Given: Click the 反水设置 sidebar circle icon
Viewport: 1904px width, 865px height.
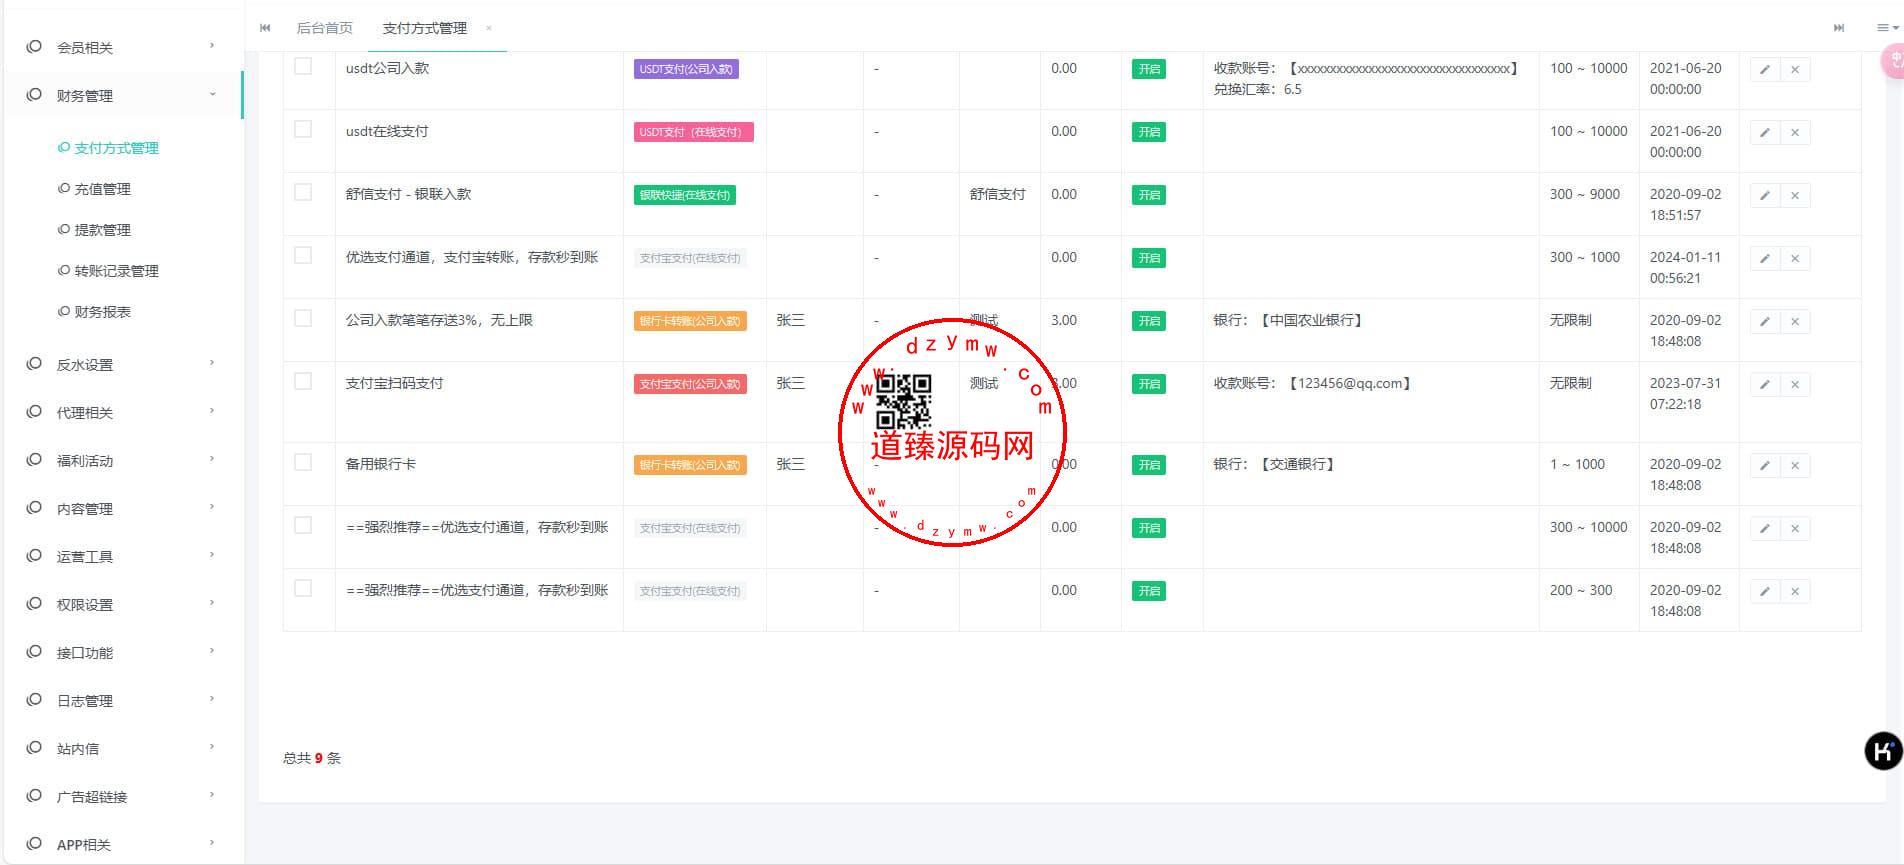Looking at the screenshot, I should (x=34, y=363).
